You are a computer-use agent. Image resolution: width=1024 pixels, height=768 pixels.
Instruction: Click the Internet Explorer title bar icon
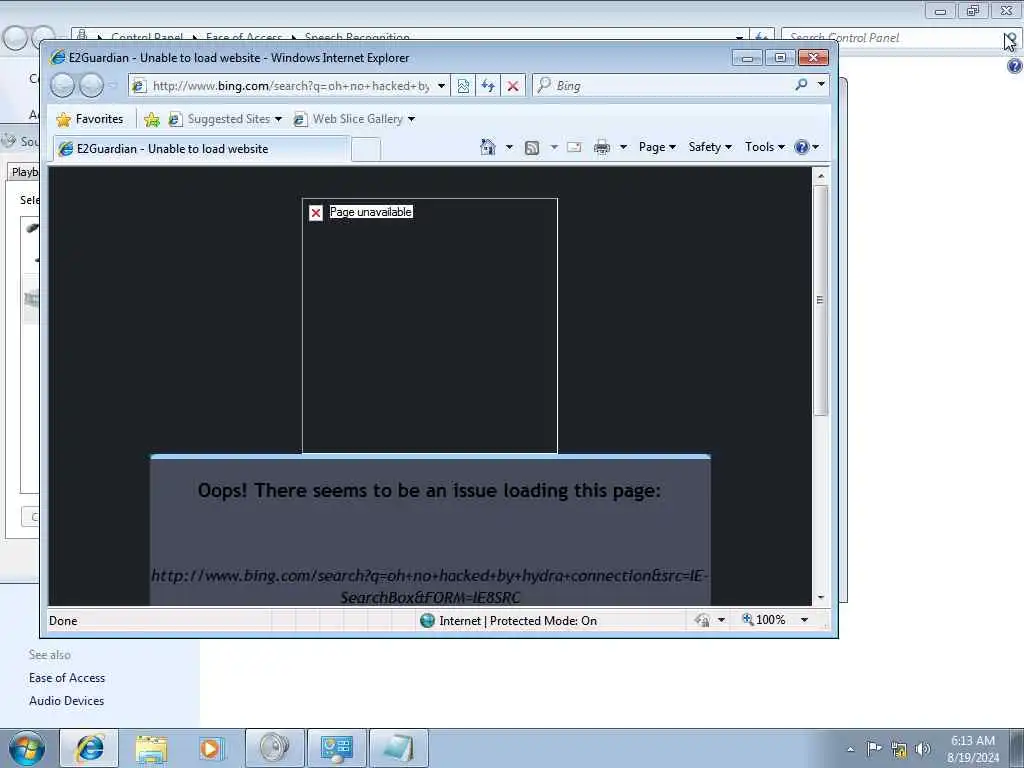pyautogui.click(x=58, y=57)
